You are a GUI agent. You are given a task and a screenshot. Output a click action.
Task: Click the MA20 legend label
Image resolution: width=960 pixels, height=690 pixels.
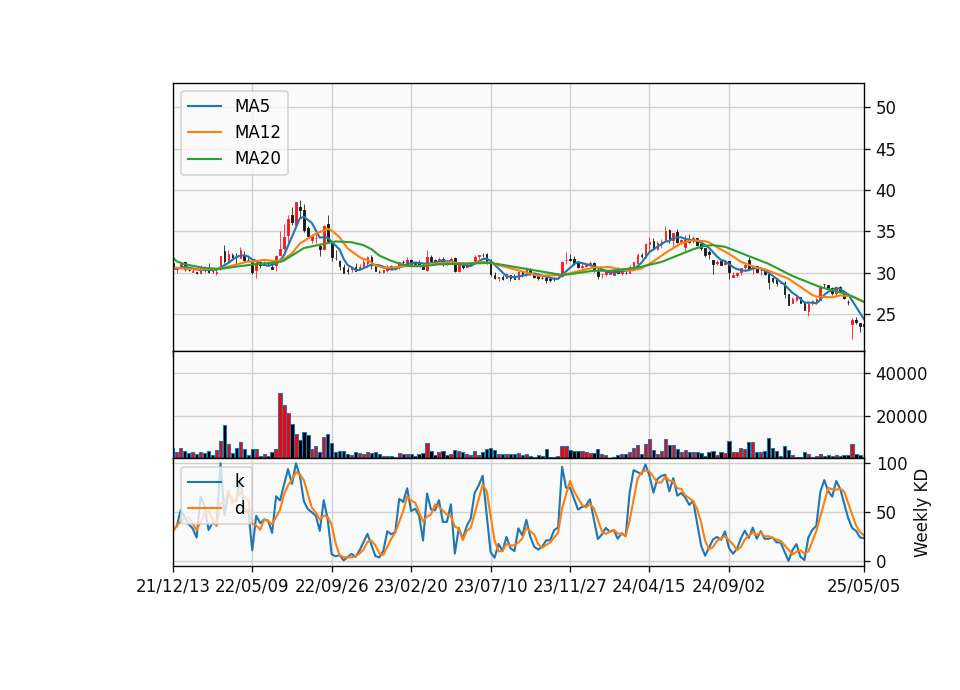click(257, 158)
